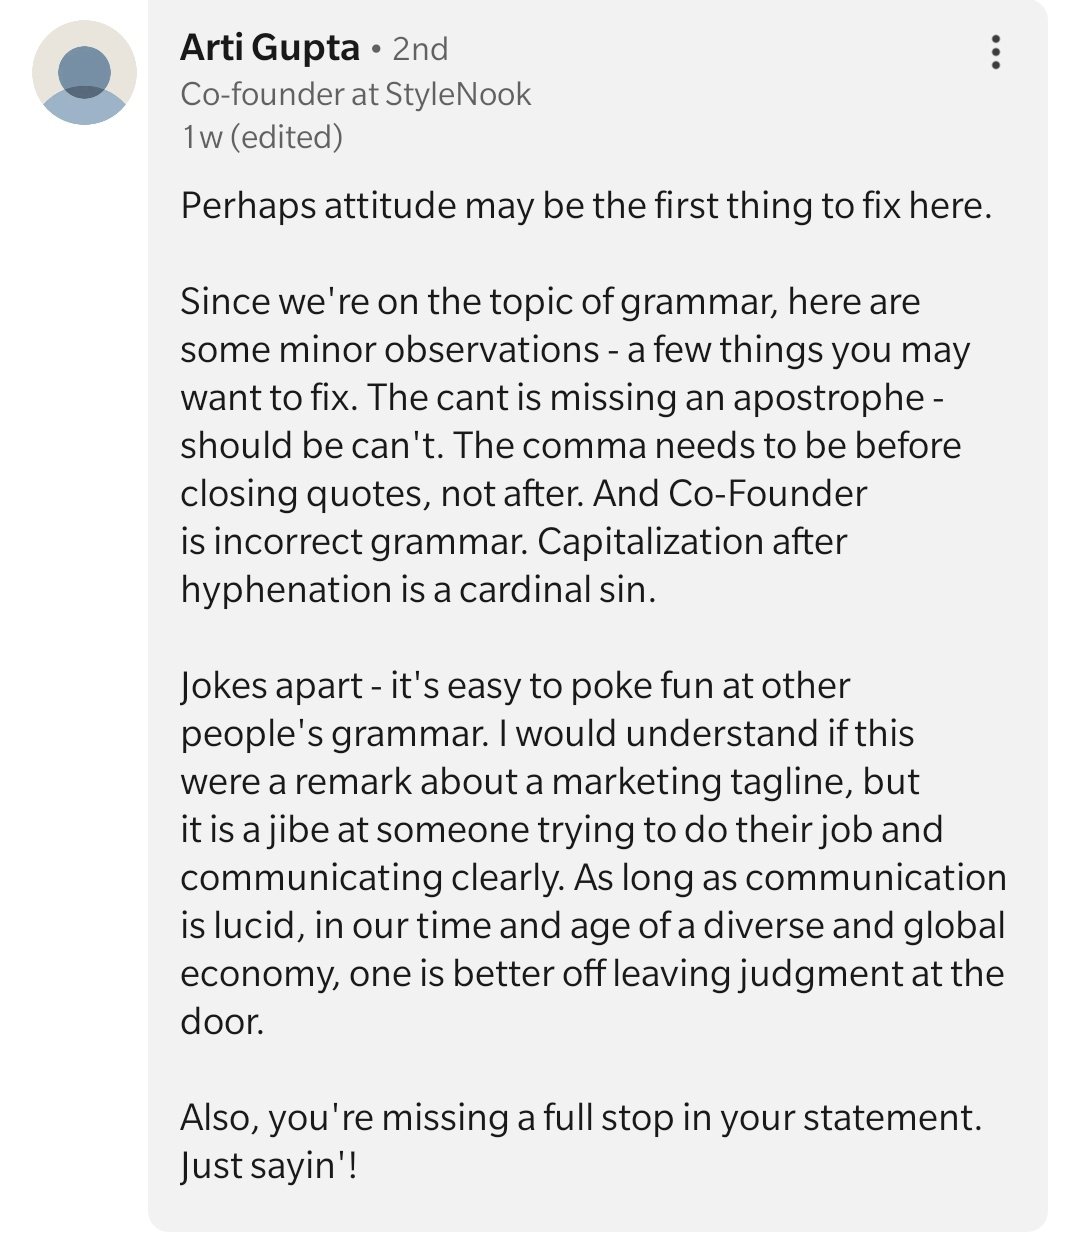Tap the closing Just sayin'! line
1080x1251 pixels.
coord(269,1166)
